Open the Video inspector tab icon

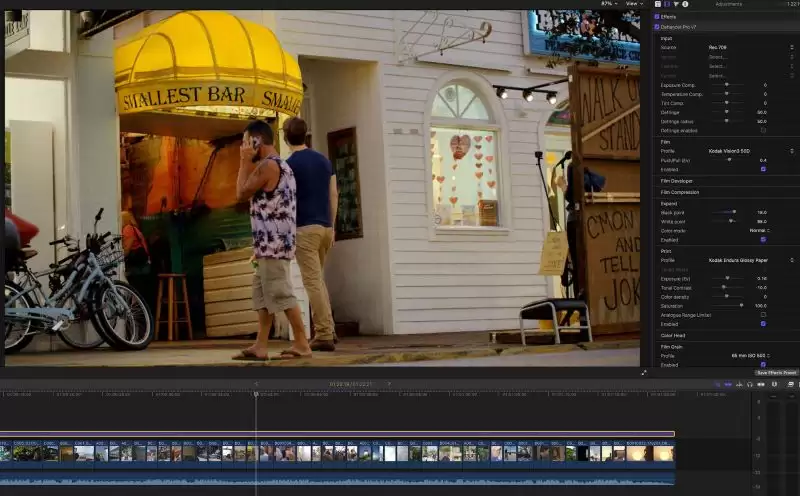tap(657, 4)
